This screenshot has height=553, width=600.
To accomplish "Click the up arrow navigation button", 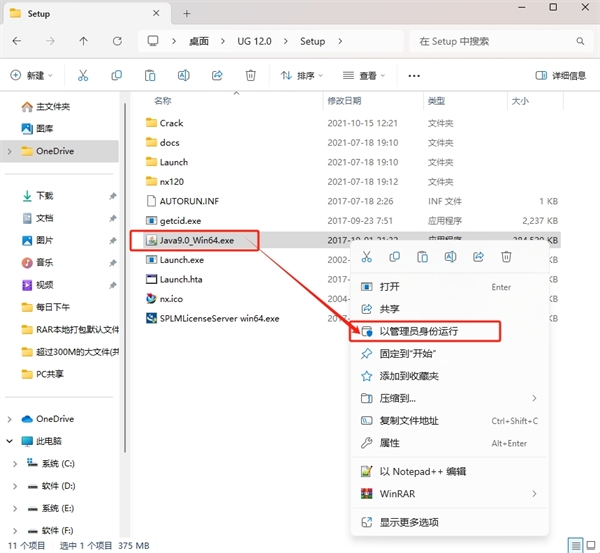I will tap(83, 41).
